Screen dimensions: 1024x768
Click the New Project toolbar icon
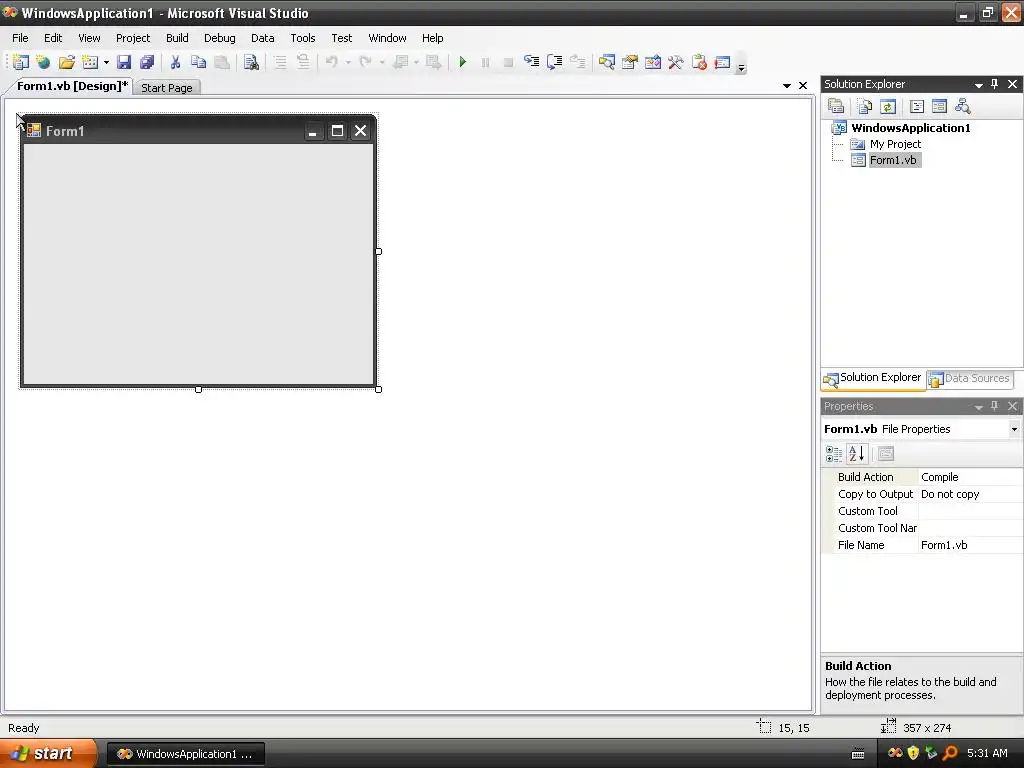(21, 62)
